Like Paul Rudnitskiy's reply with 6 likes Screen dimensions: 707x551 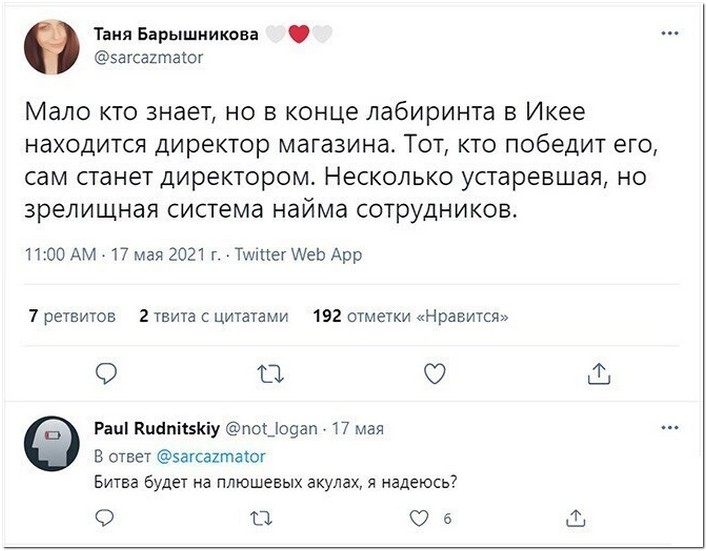(419, 519)
